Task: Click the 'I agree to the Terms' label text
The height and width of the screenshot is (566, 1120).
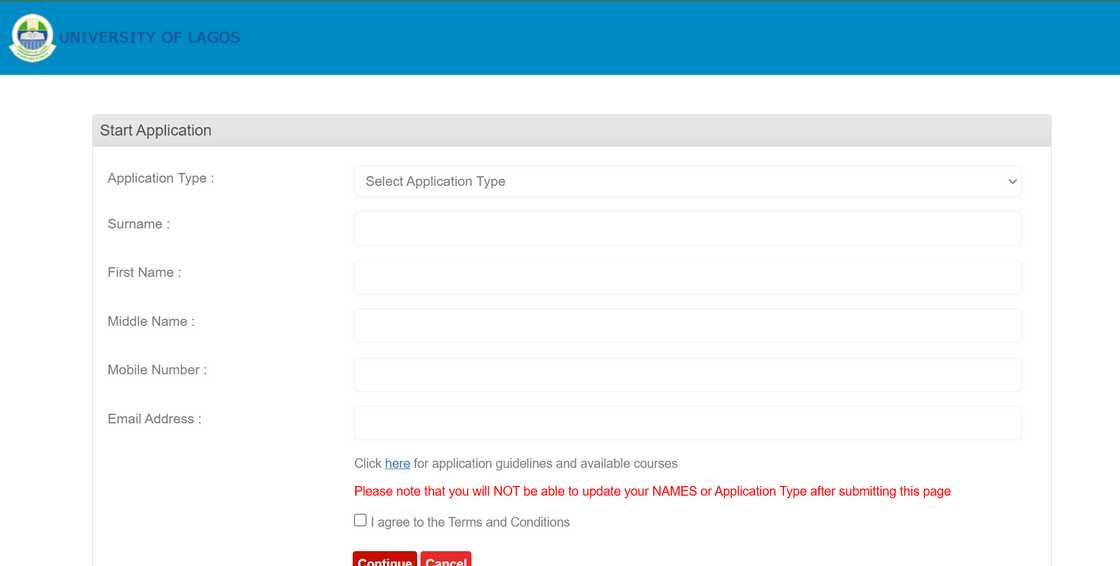Action: click(x=470, y=522)
